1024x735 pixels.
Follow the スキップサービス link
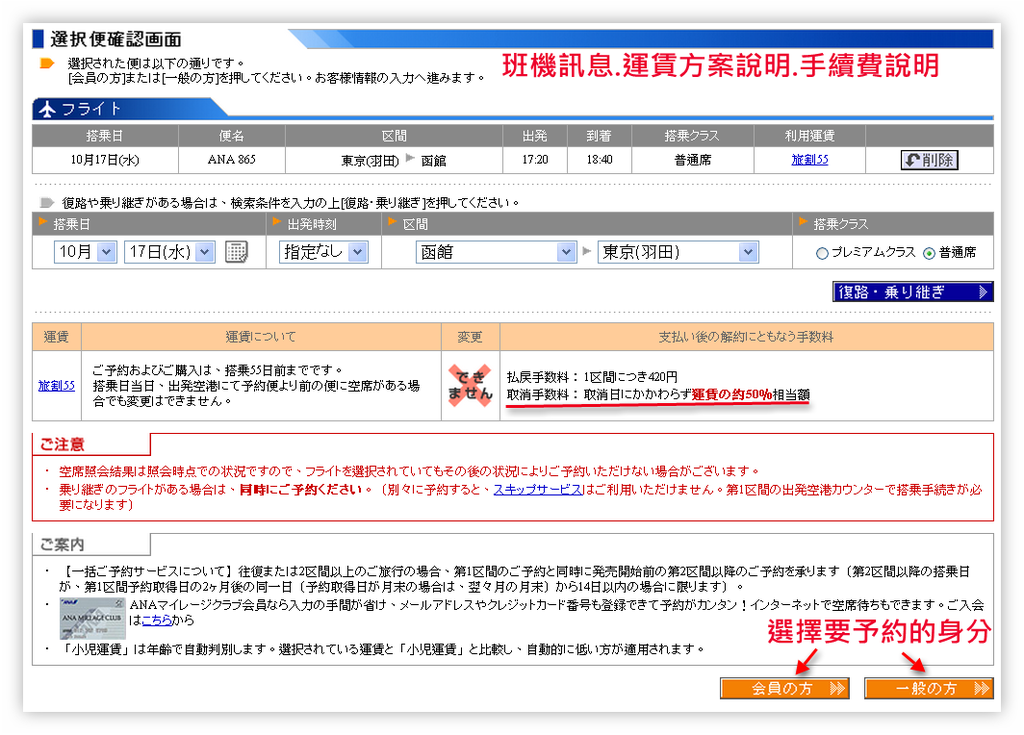point(537,489)
